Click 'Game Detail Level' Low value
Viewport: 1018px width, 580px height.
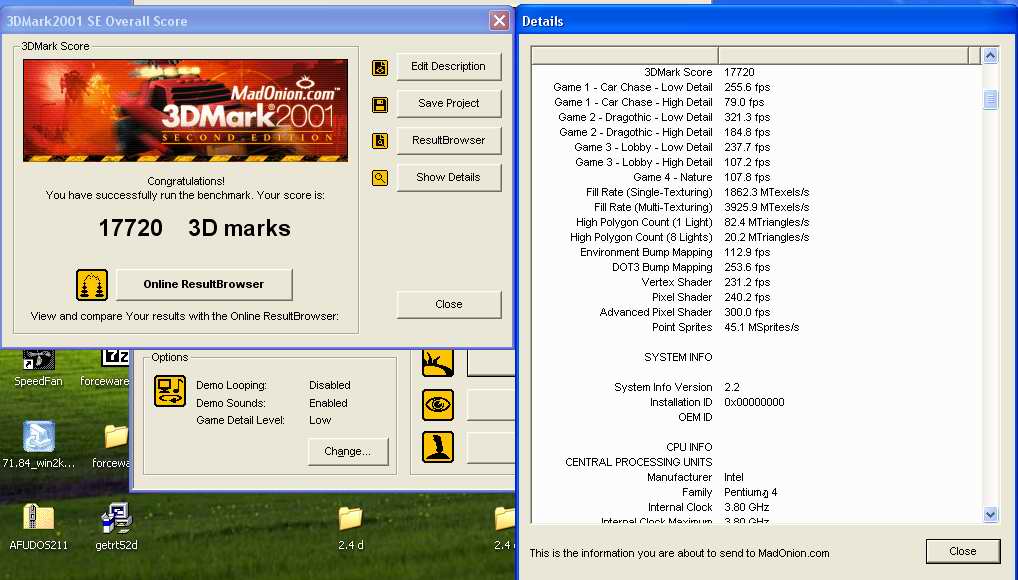(x=320, y=420)
